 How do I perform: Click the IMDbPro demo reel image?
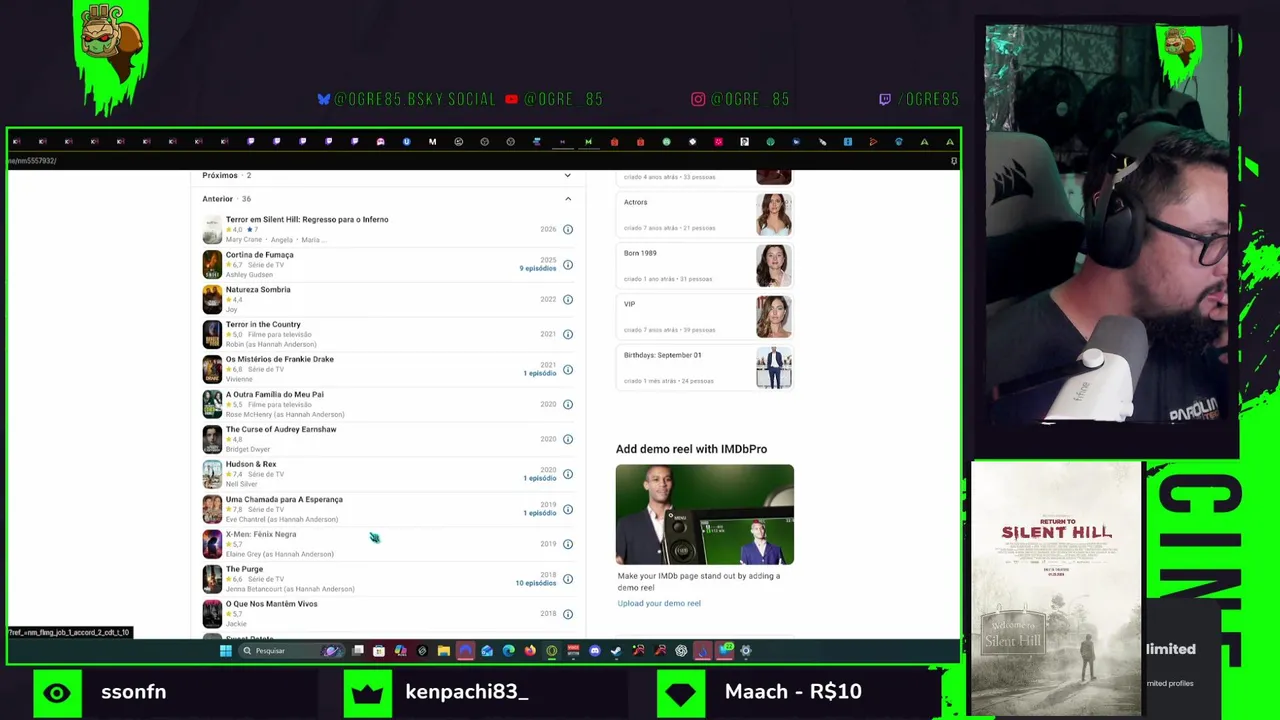click(x=705, y=515)
